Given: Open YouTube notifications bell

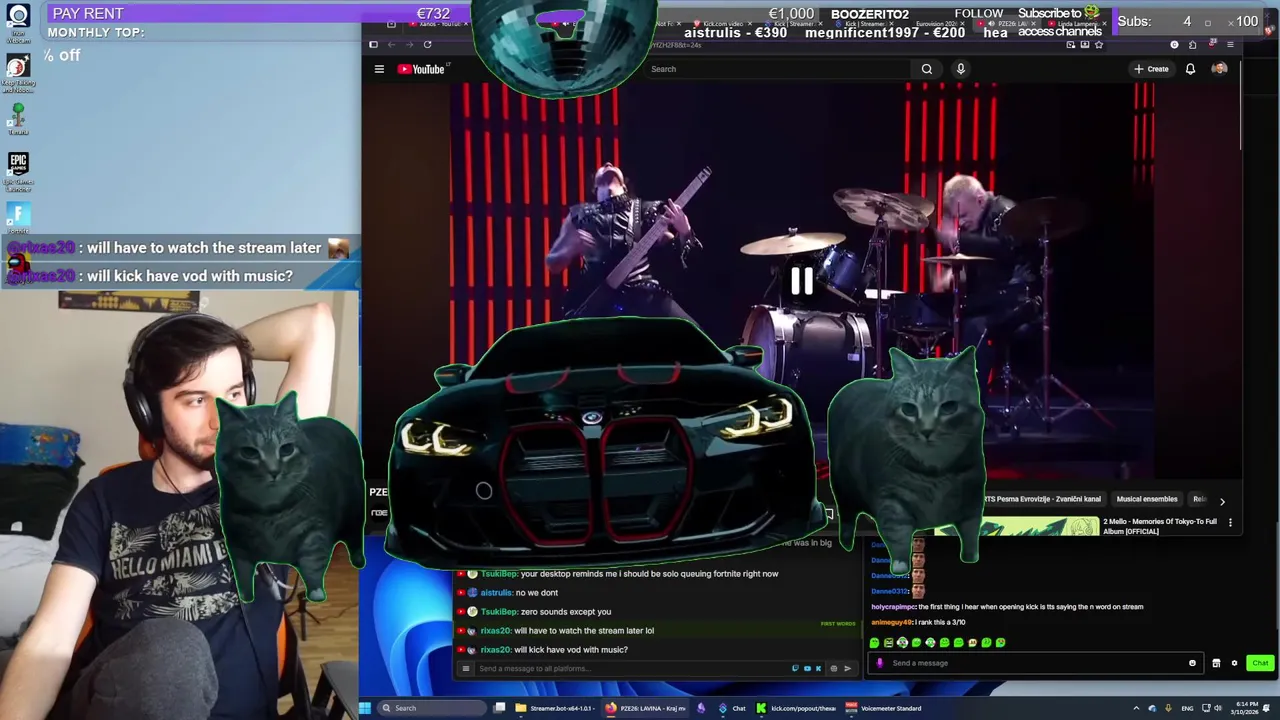Looking at the screenshot, I should 1190,69.
